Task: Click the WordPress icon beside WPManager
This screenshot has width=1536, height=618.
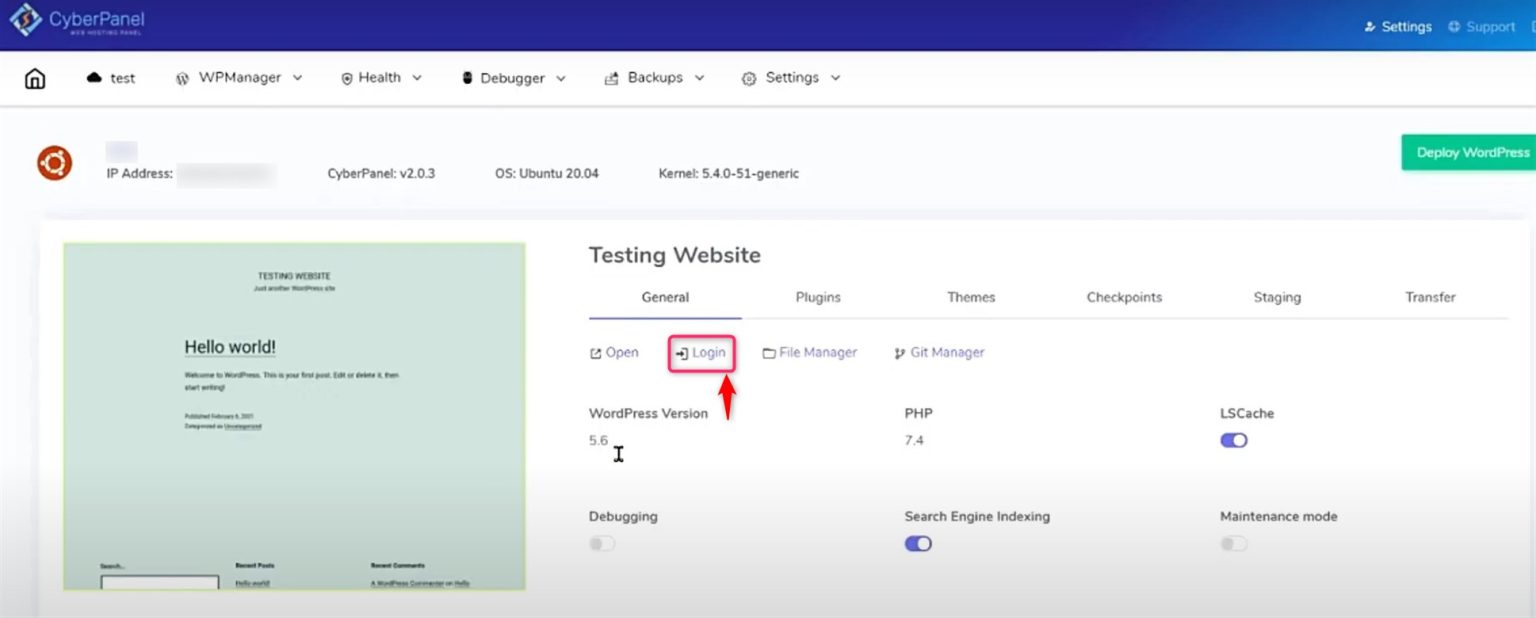Action: point(182,77)
